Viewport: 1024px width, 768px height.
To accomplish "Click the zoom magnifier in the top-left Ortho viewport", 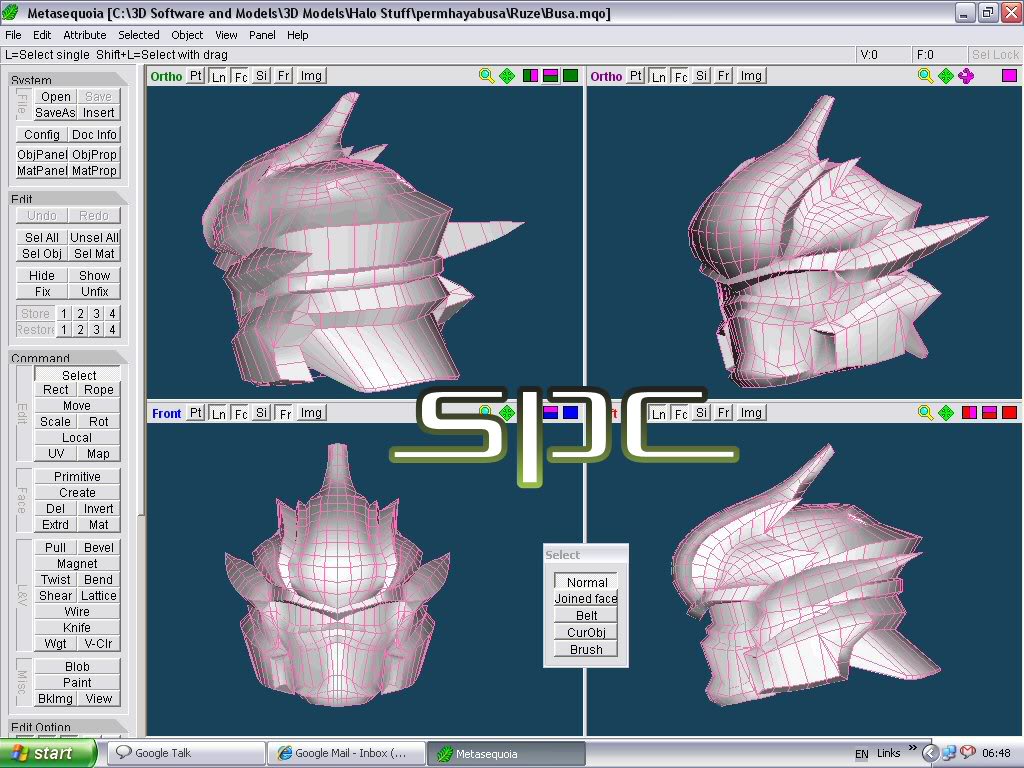I will (x=486, y=76).
